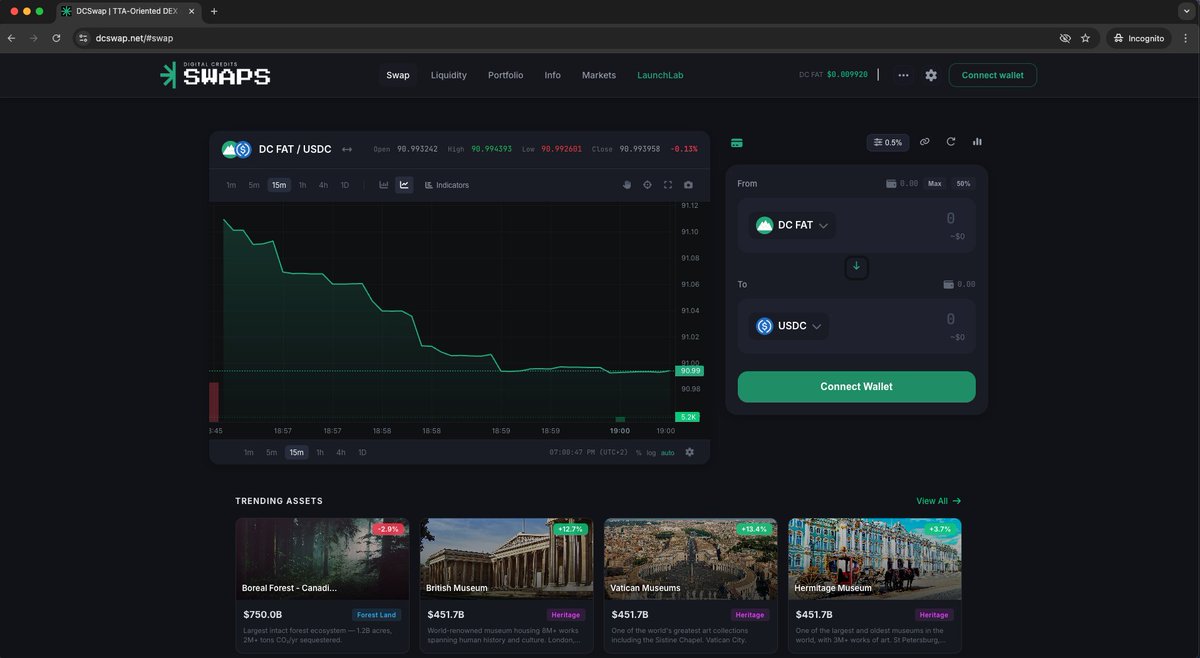Screen dimensions: 1200x658
Task: Select 1D interval in chart top toolbar
Action: (x=345, y=185)
